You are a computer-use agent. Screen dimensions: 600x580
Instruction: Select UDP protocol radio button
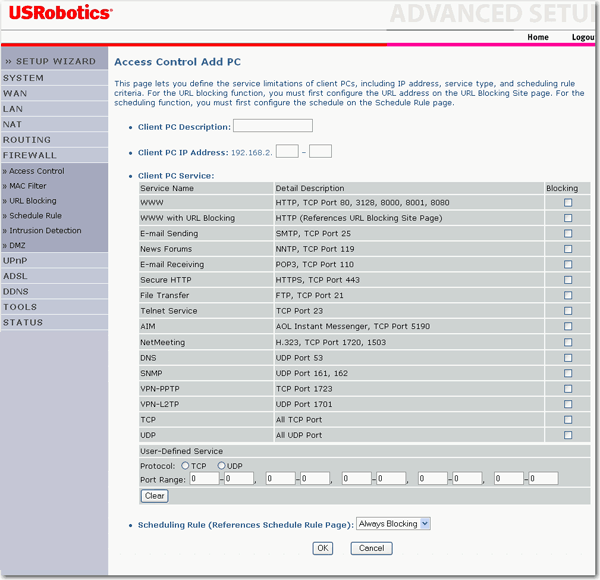221,466
